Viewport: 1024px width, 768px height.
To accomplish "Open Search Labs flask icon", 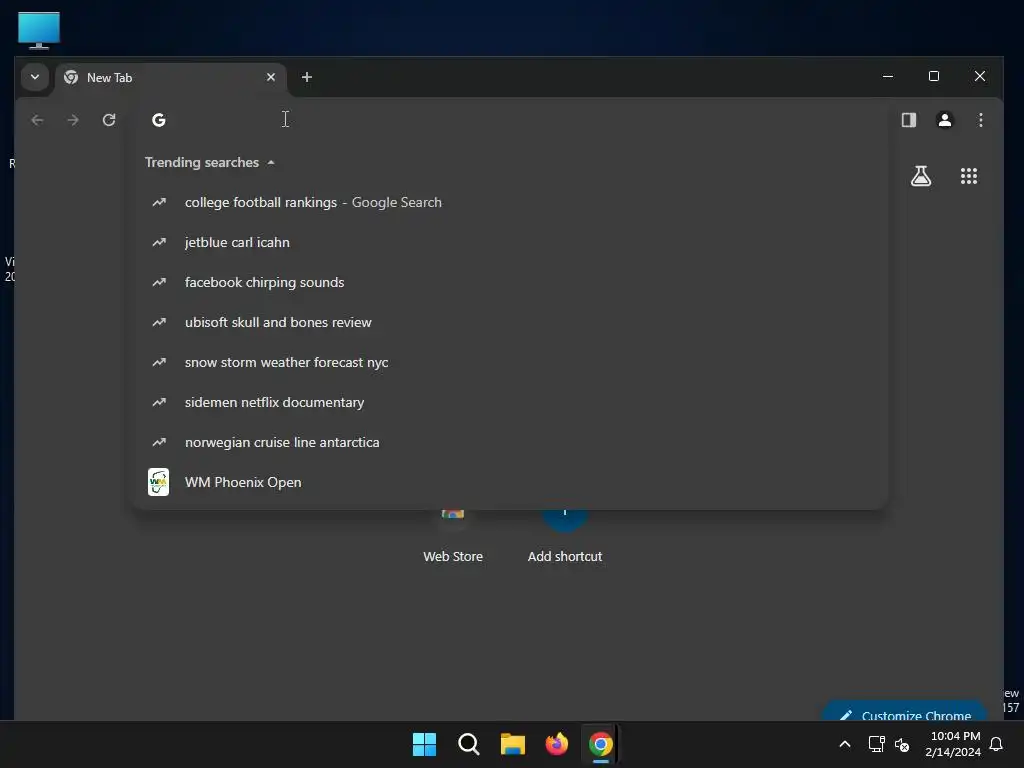I will [x=921, y=176].
